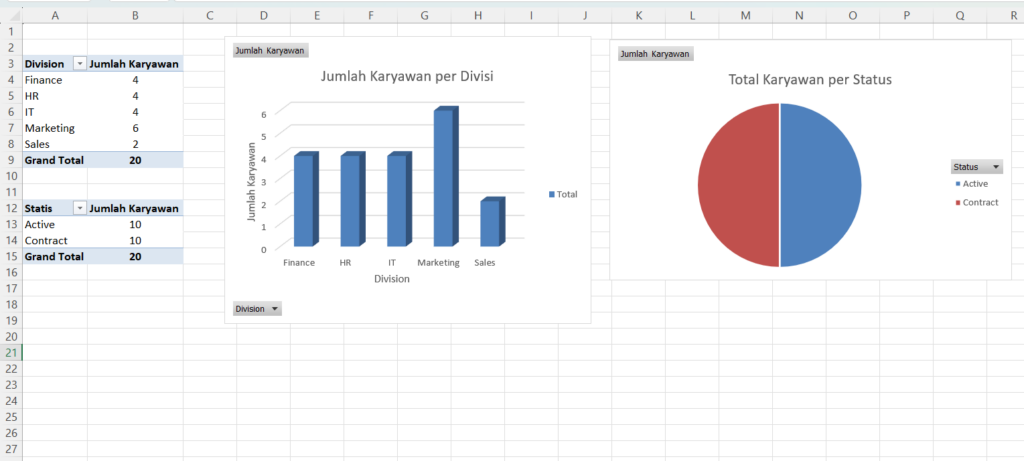Select column Q header
The image size is (1024, 461).
pos(960,16)
